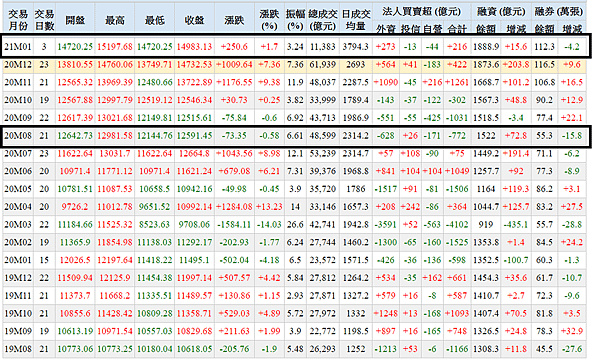The image size is (600, 364).
Task: Select the 21M01 month cell
Action: point(18,47)
